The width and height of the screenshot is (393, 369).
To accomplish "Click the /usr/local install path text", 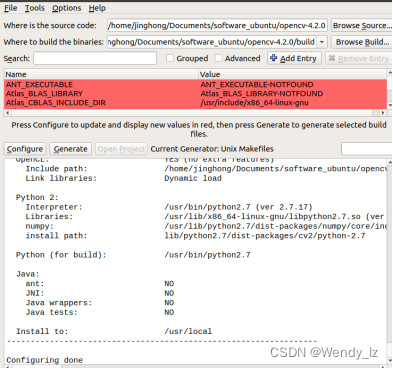I will 188,331.
